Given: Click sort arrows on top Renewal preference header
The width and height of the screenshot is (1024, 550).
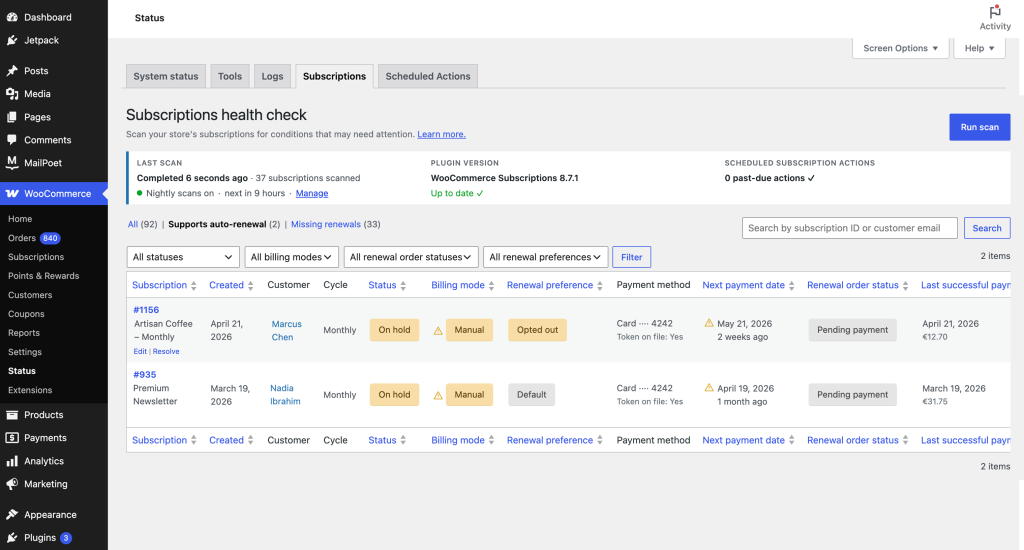Looking at the screenshot, I should pyautogui.click(x=600, y=285).
